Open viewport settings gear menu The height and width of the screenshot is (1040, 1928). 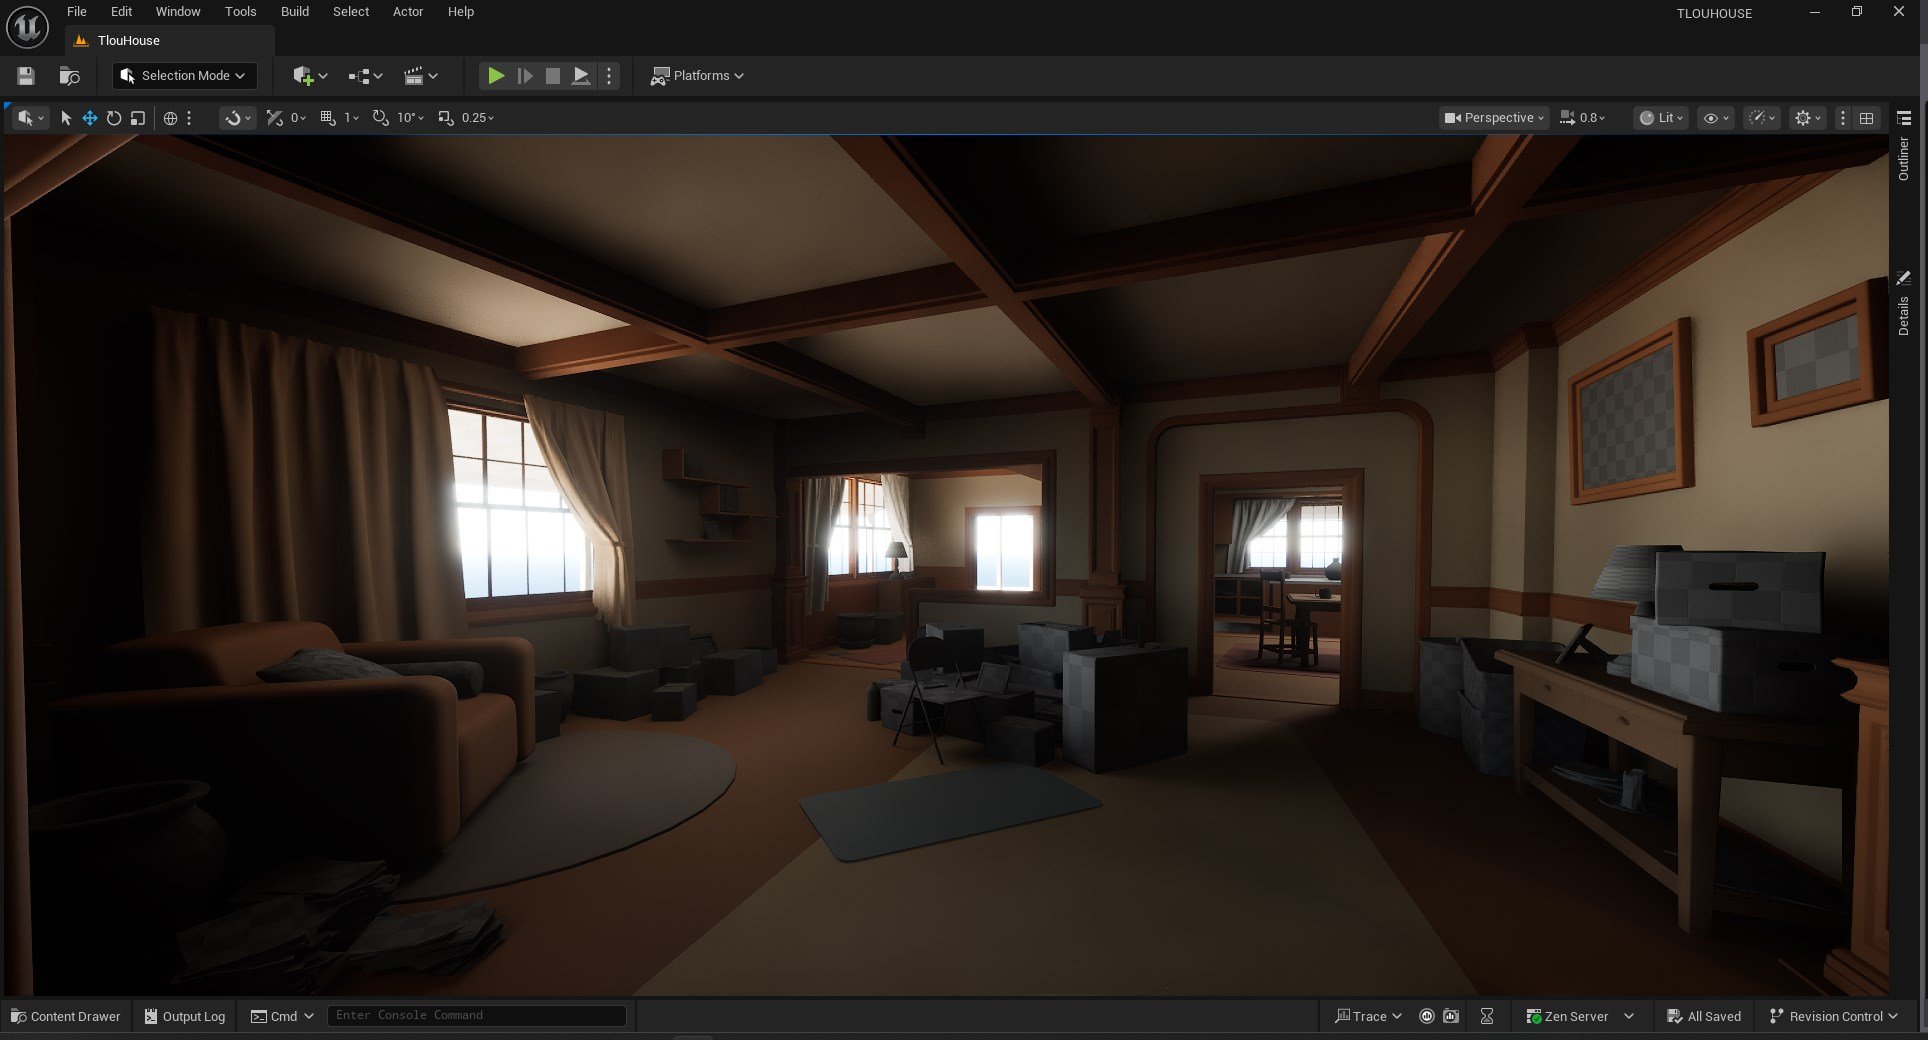pyautogui.click(x=1808, y=118)
